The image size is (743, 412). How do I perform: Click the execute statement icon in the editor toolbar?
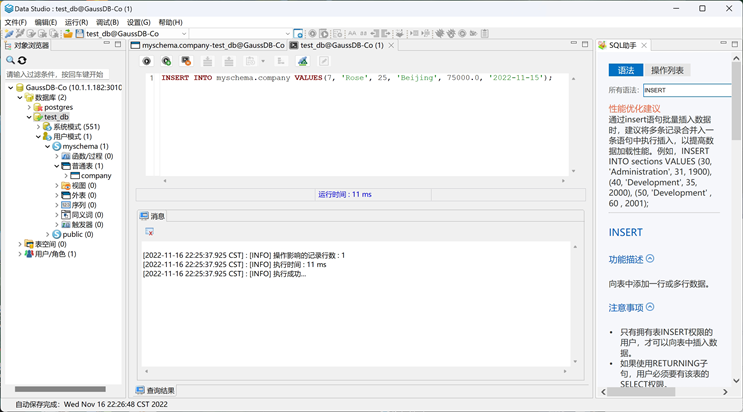tap(146, 61)
